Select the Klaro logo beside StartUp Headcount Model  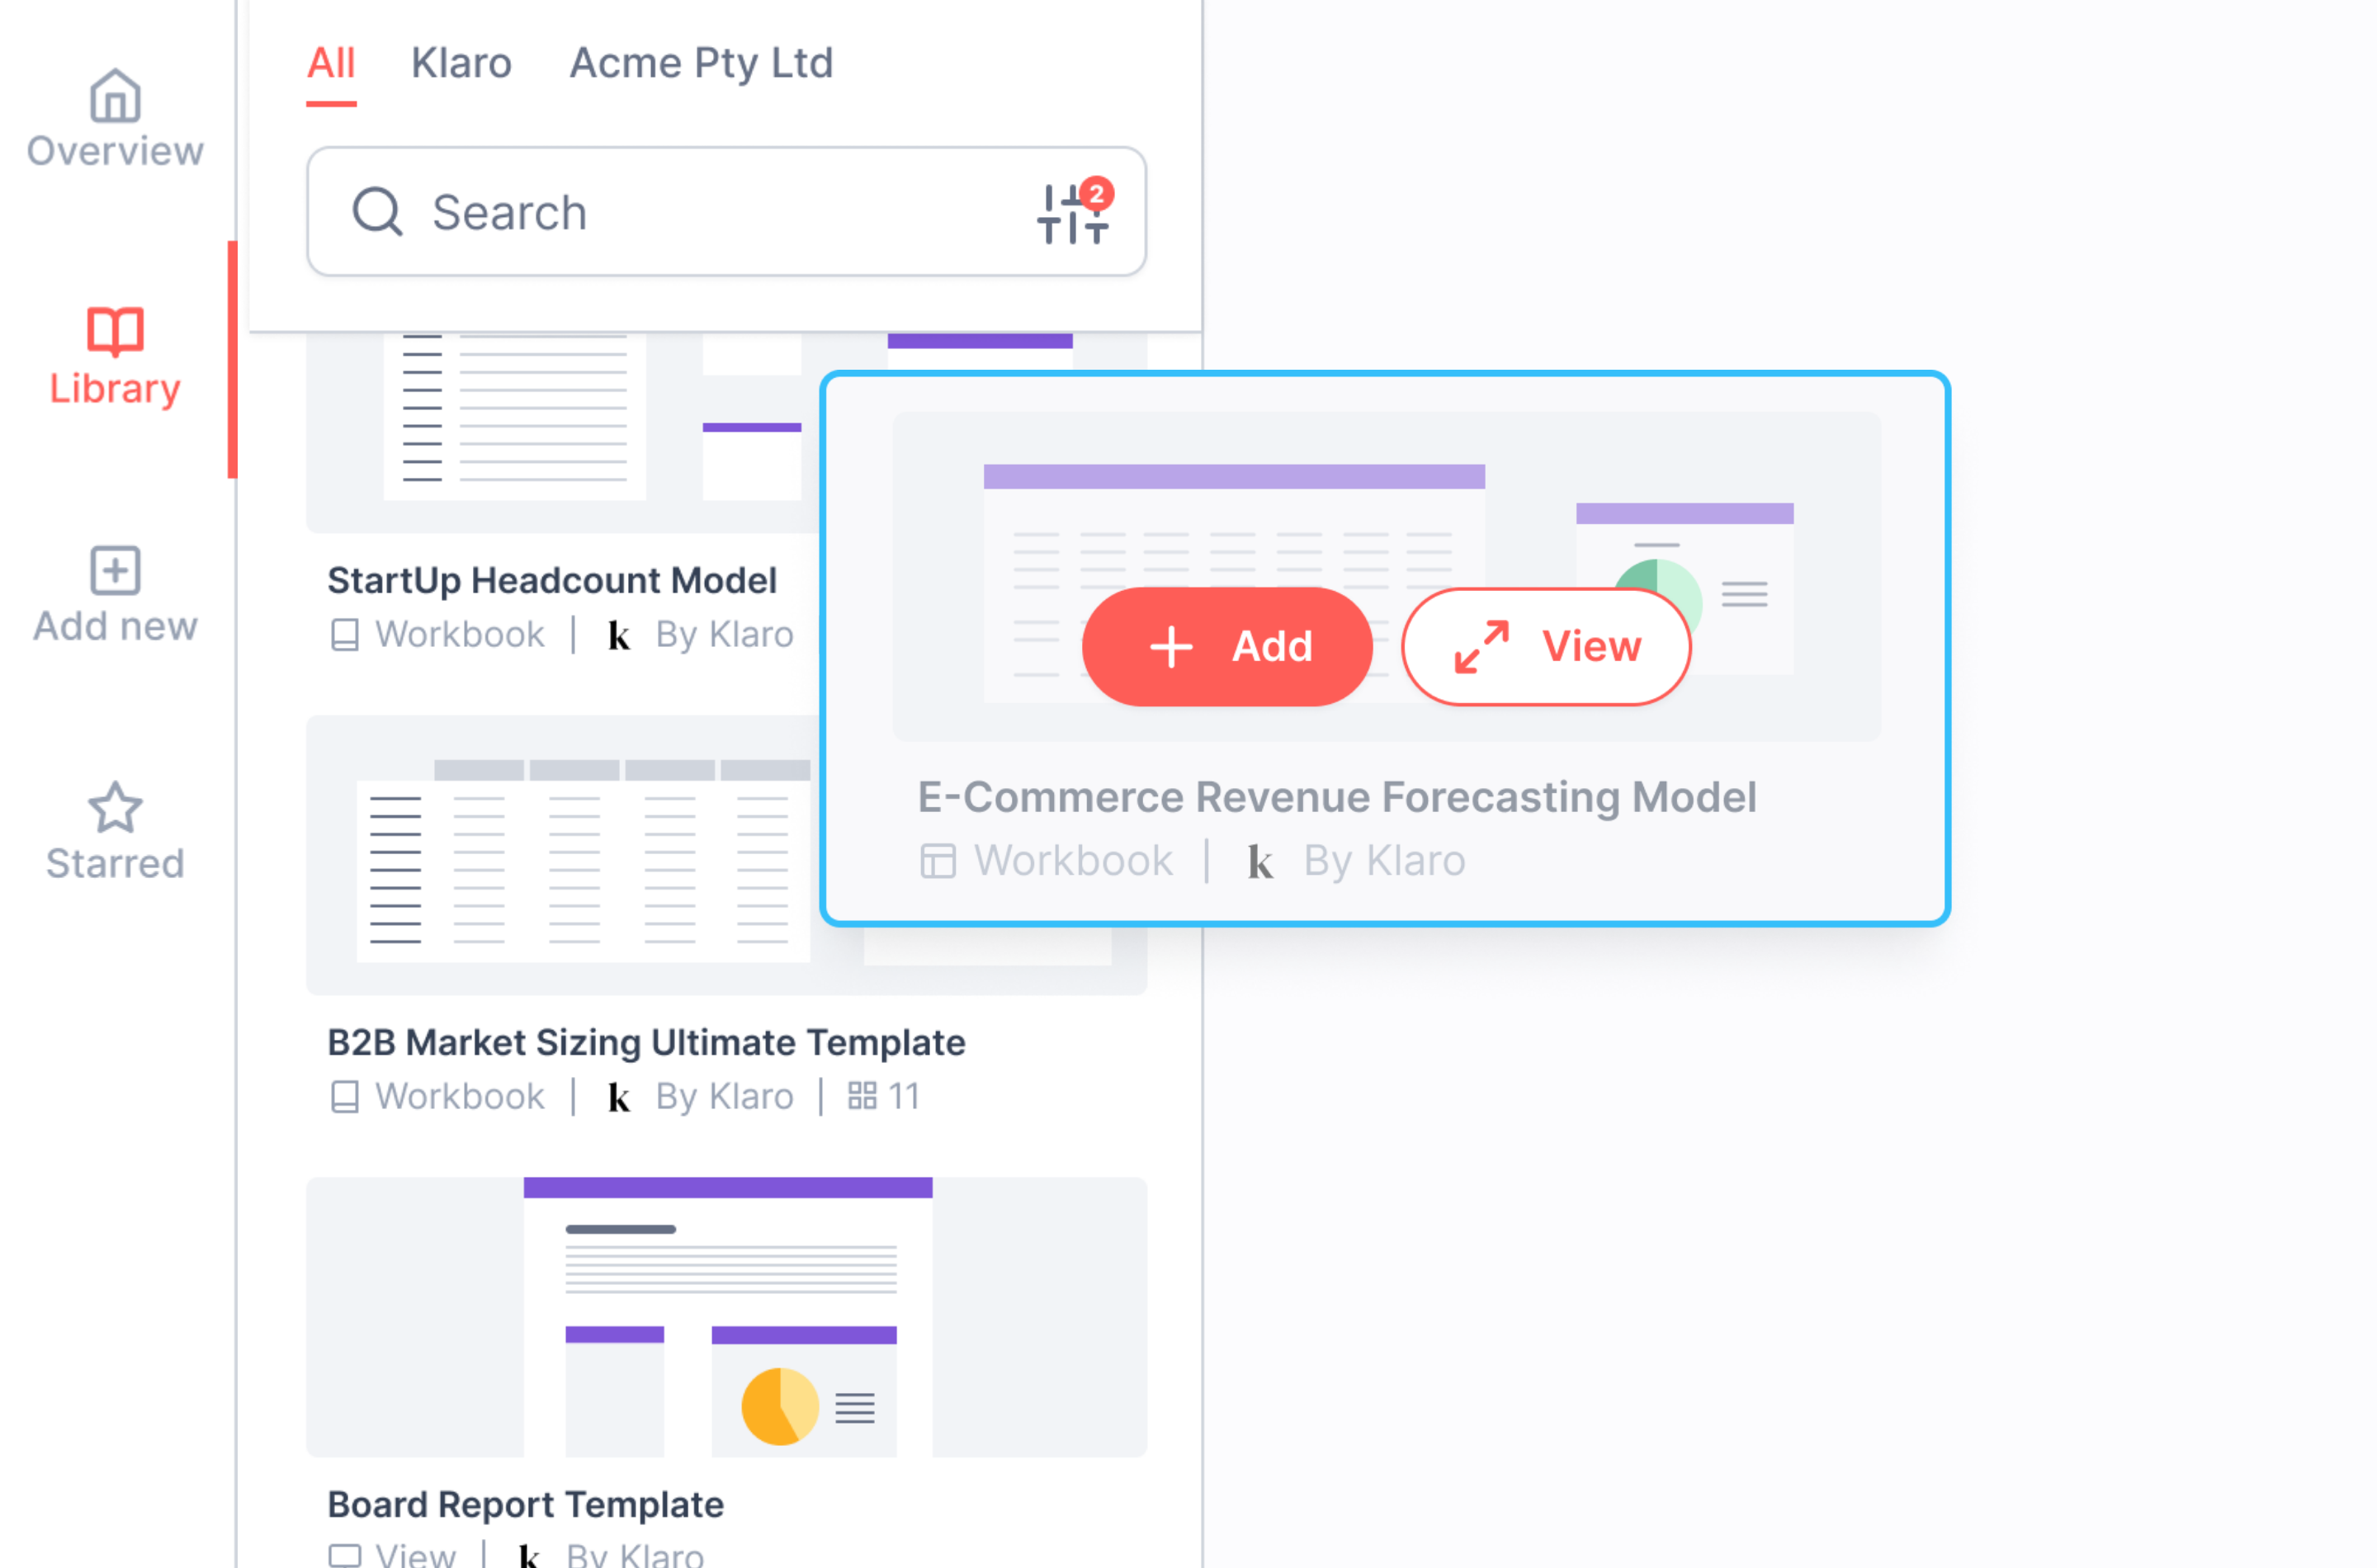pos(620,634)
